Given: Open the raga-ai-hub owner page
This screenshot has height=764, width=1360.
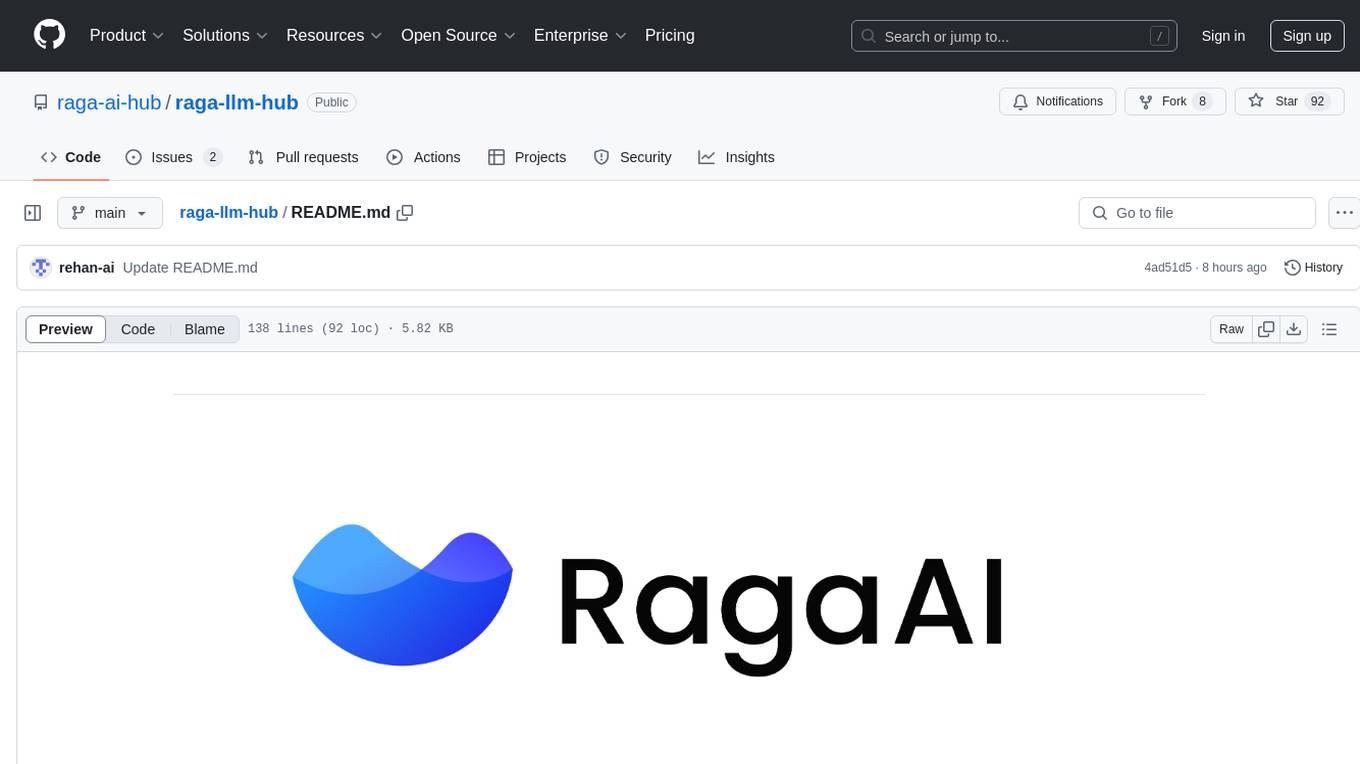Looking at the screenshot, I should 109,102.
